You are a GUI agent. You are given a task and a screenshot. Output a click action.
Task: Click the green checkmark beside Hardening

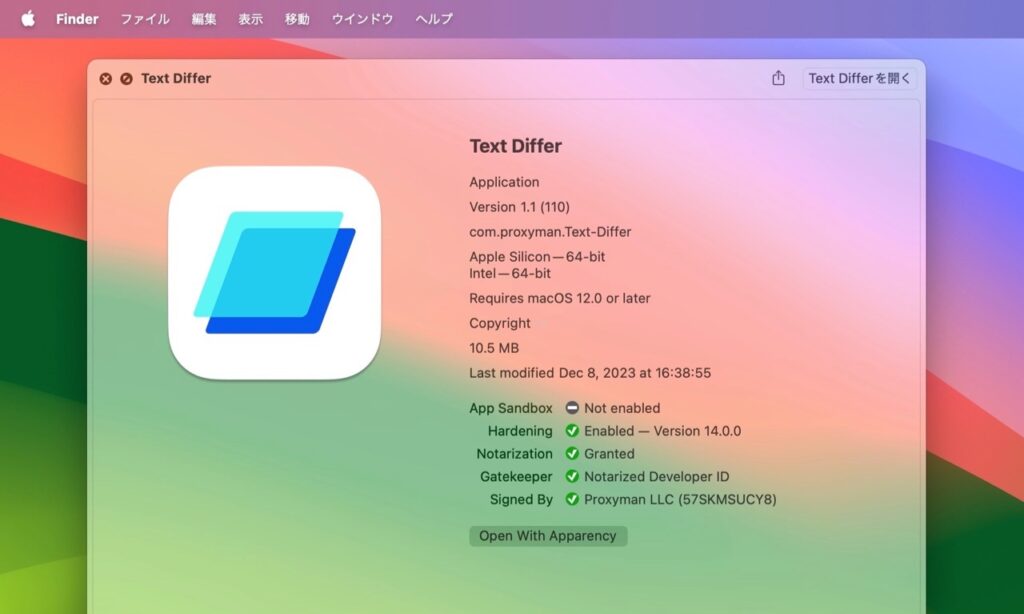[572, 431]
